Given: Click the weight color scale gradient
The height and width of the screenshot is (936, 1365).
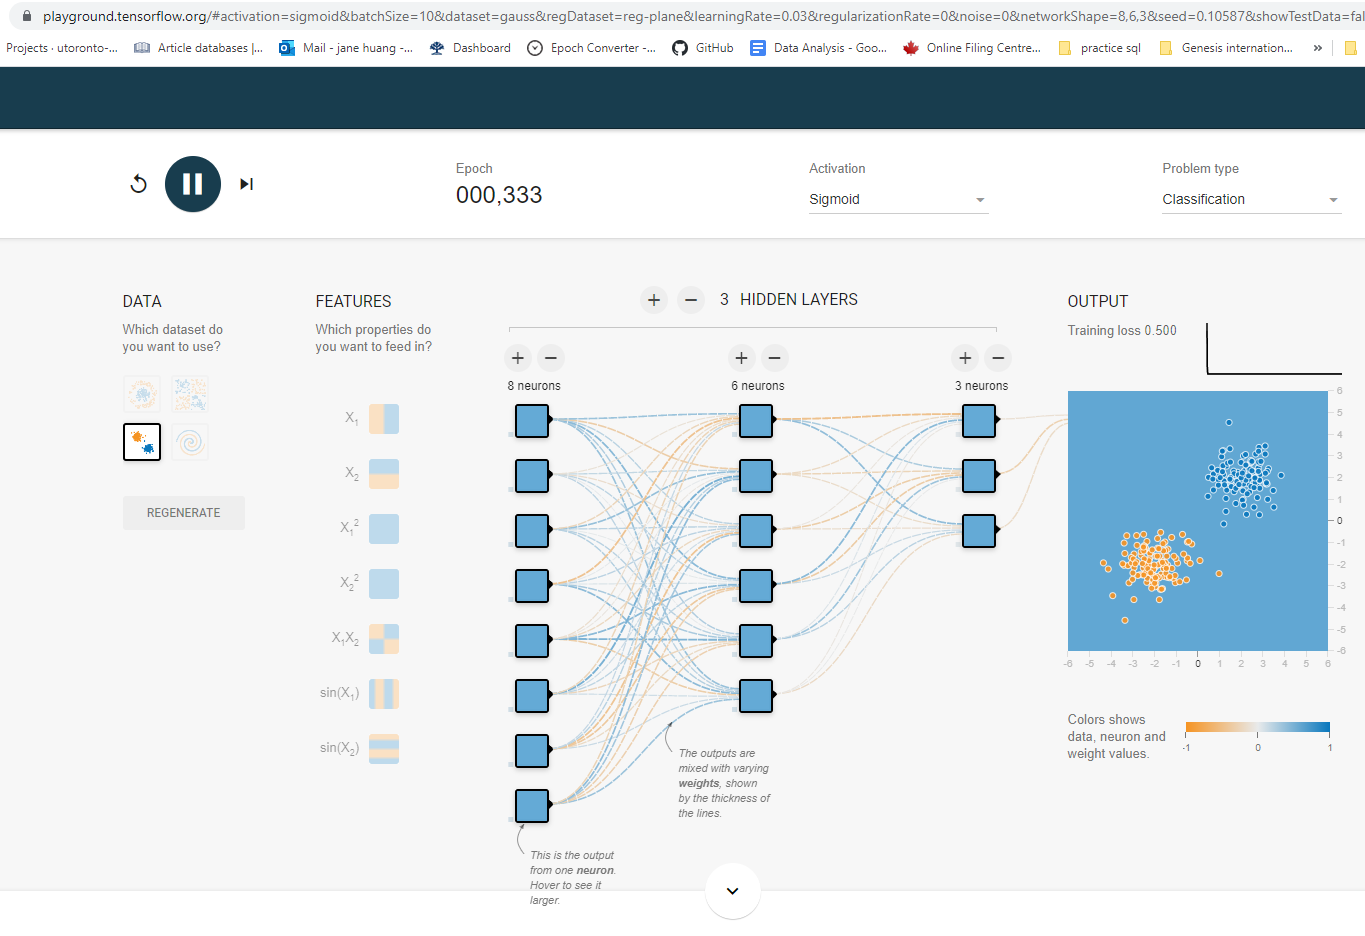Looking at the screenshot, I should point(1257,727).
